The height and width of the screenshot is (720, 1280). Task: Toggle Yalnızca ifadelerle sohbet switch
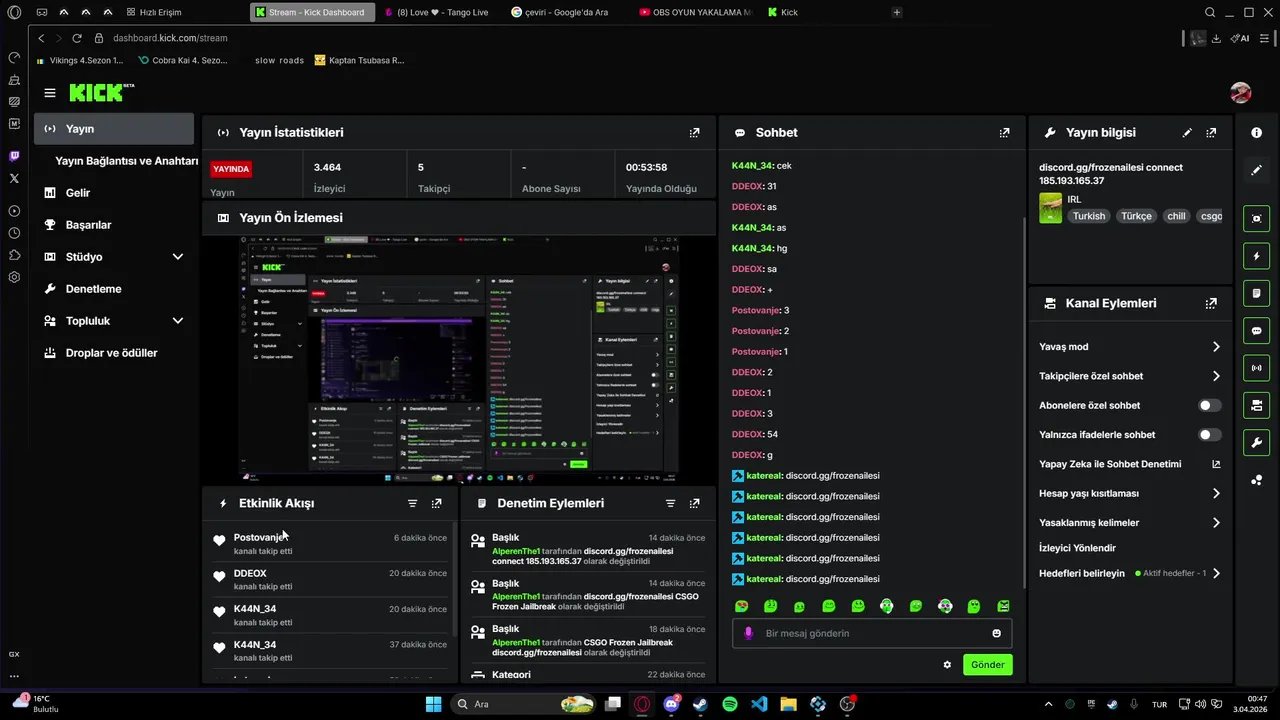[x=1210, y=435]
